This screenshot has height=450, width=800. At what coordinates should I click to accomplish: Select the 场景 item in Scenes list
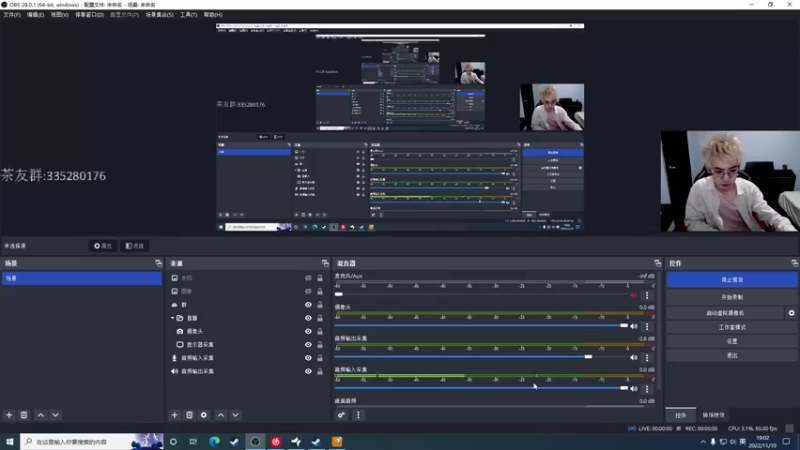[82, 279]
